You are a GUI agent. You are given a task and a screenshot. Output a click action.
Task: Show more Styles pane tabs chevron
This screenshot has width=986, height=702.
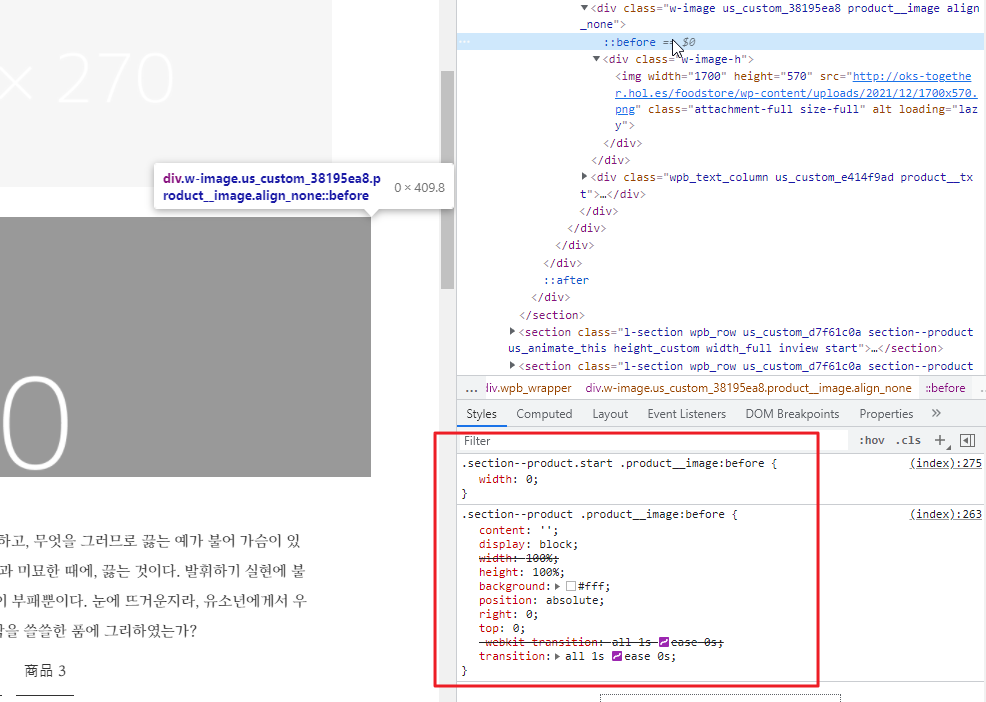936,413
